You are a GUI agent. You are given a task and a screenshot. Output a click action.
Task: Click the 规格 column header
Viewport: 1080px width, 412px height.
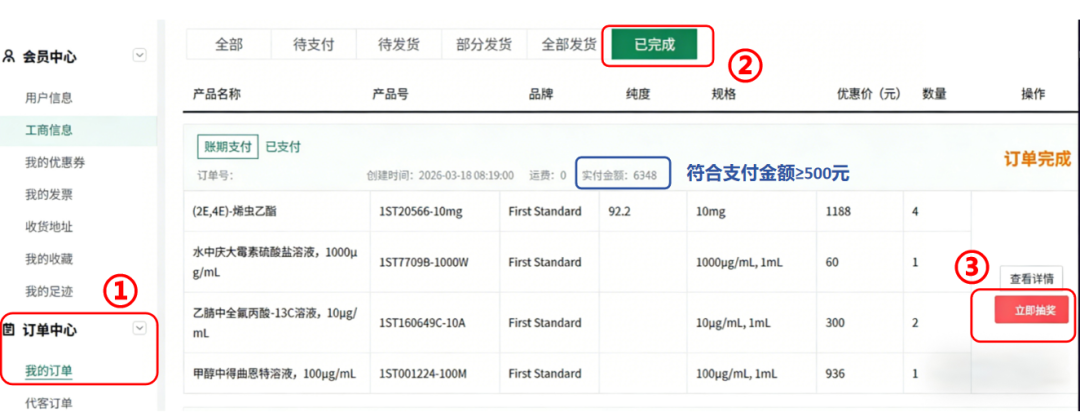click(x=723, y=94)
